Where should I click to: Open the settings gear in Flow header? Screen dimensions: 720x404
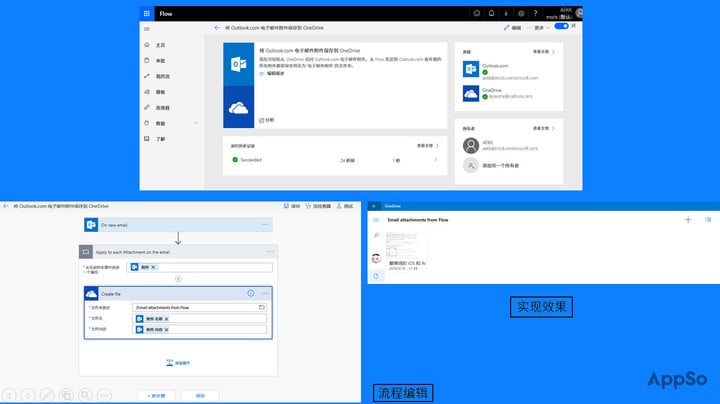pos(521,13)
